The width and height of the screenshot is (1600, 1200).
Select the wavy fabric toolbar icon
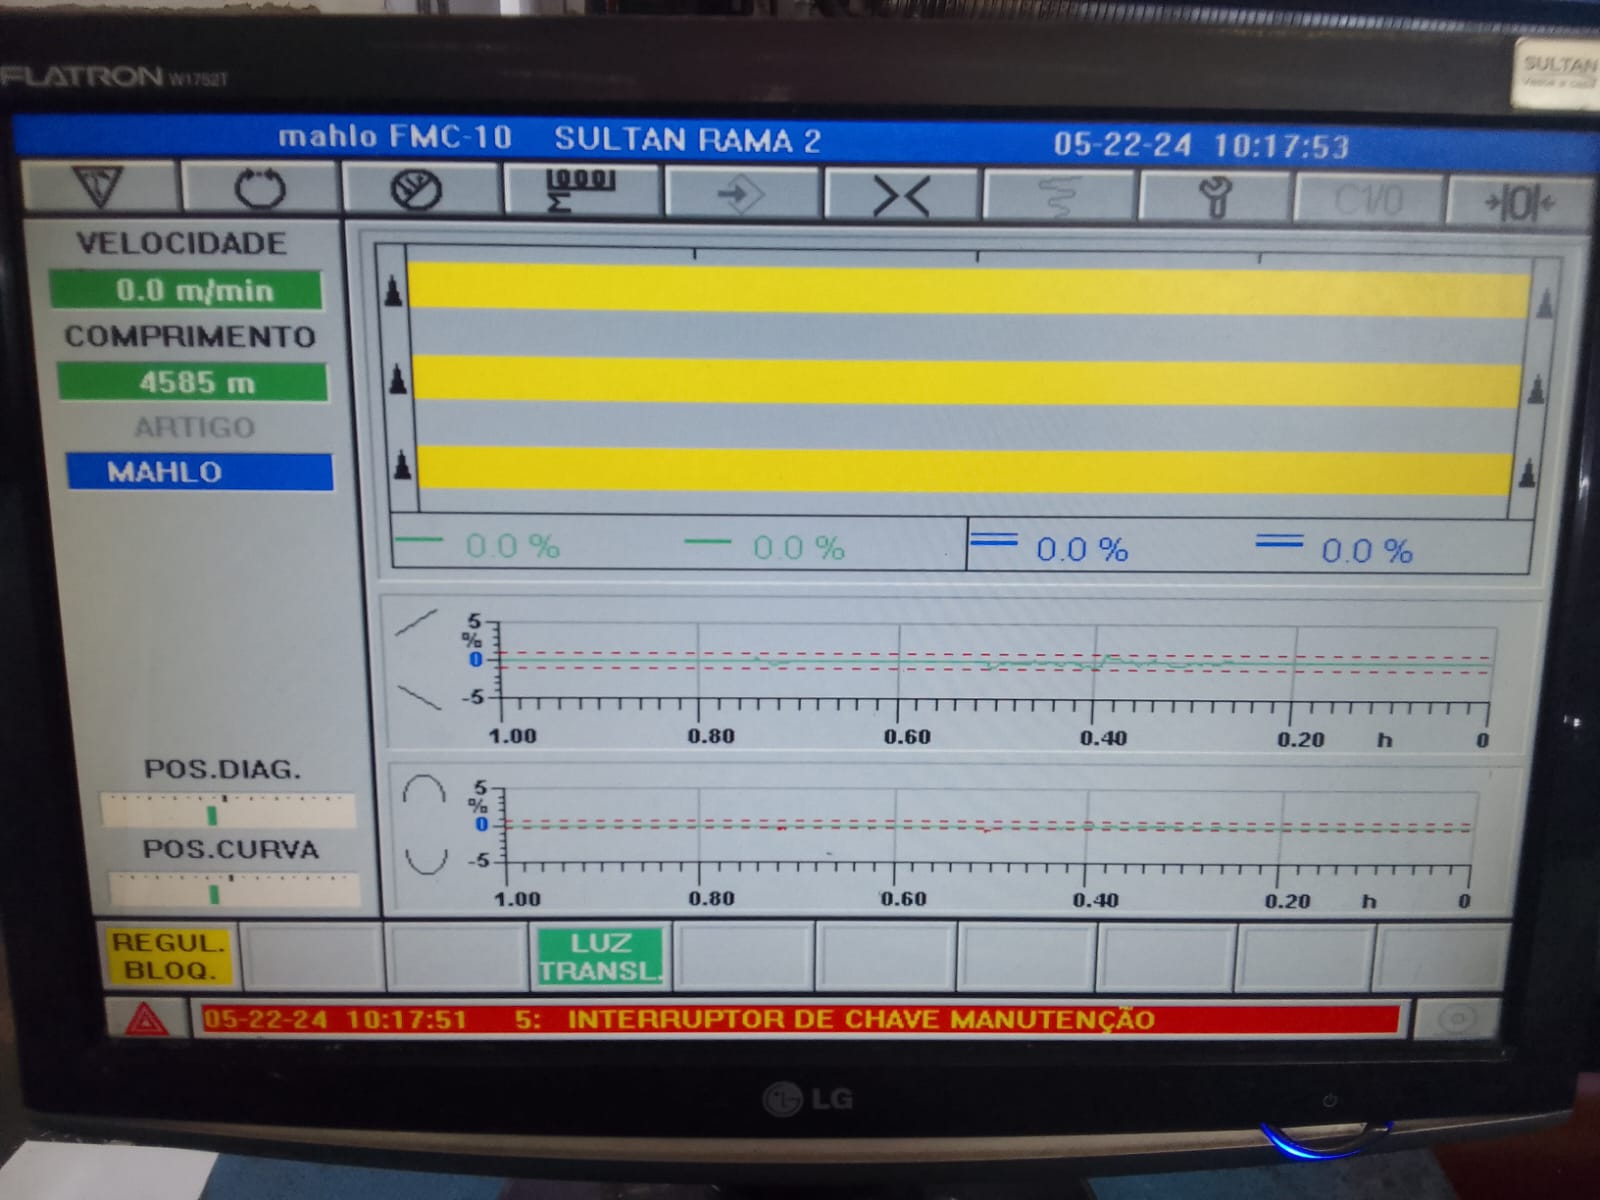pos(1059,196)
